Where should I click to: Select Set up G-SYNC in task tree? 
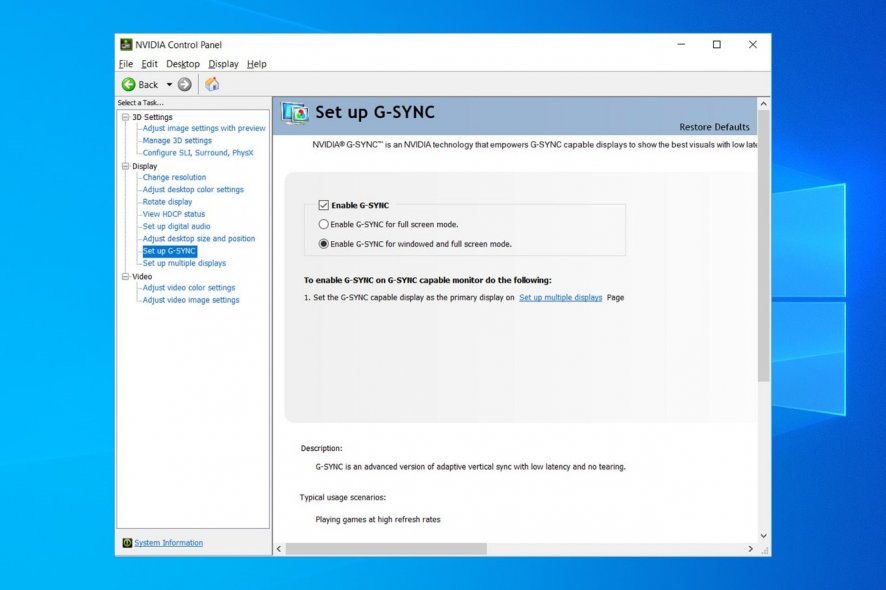pyautogui.click(x=170, y=251)
